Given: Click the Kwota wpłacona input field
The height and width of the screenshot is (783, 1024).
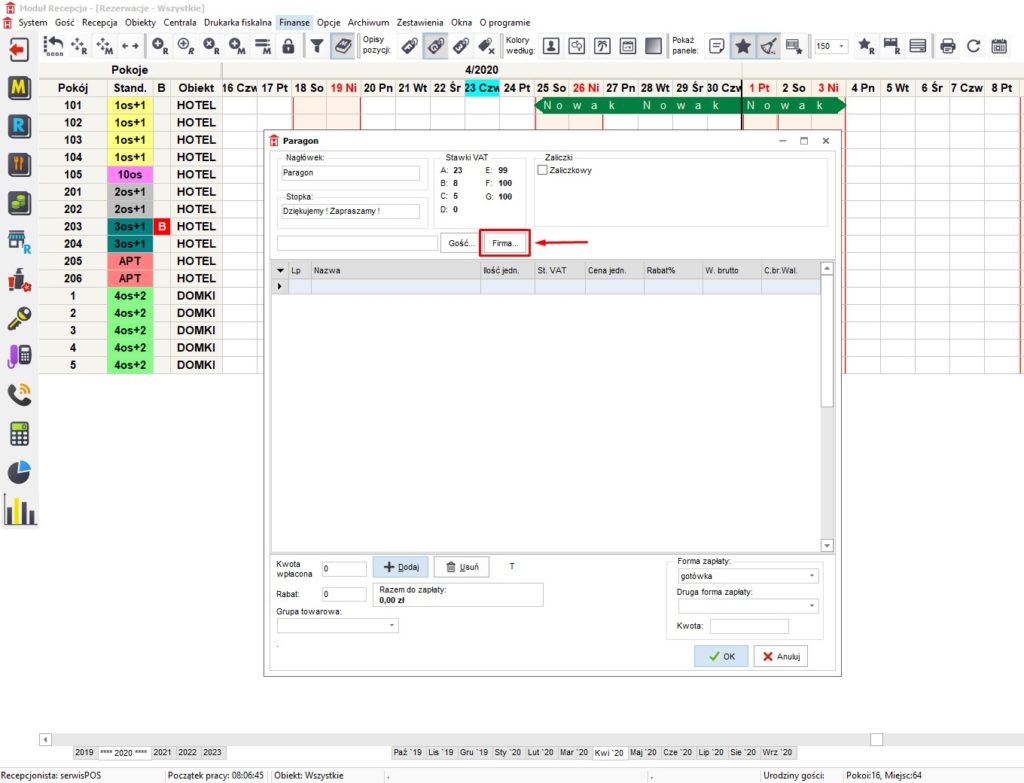Looking at the screenshot, I should pyautogui.click(x=344, y=568).
